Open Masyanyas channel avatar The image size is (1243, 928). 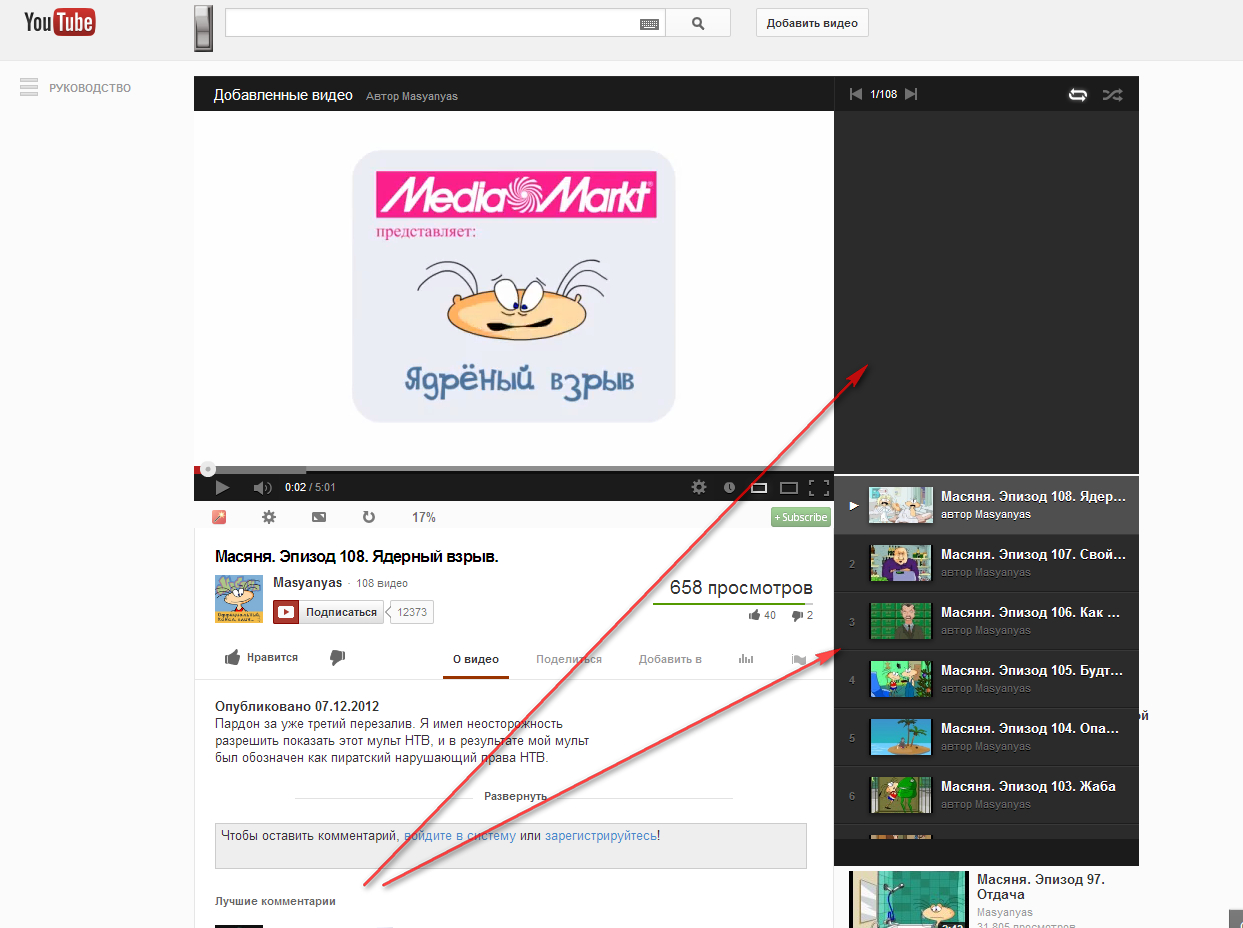point(239,599)
